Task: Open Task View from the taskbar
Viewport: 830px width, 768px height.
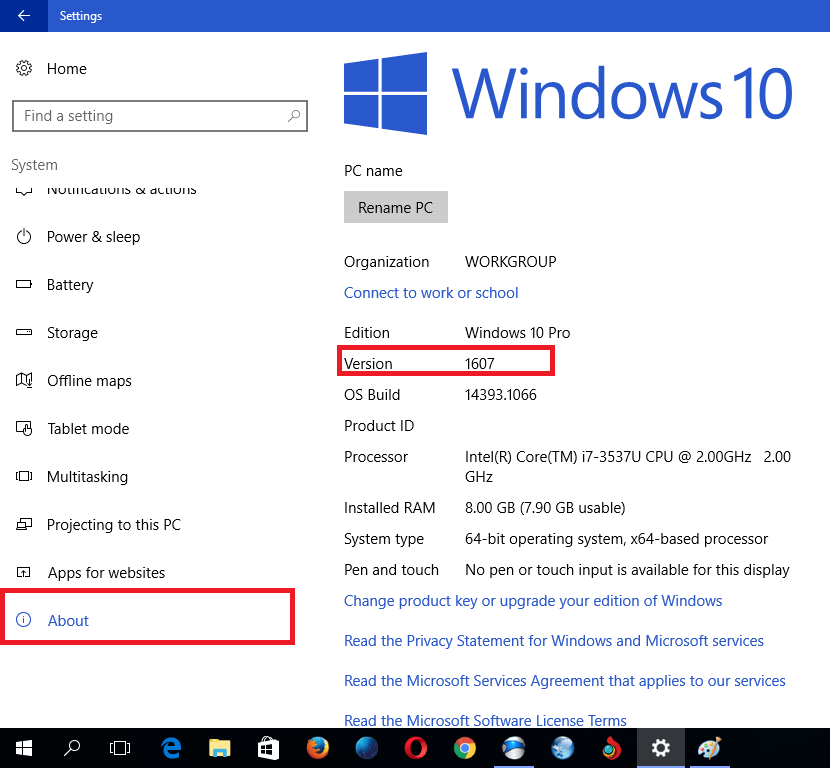Action: (x=120, y=748)
